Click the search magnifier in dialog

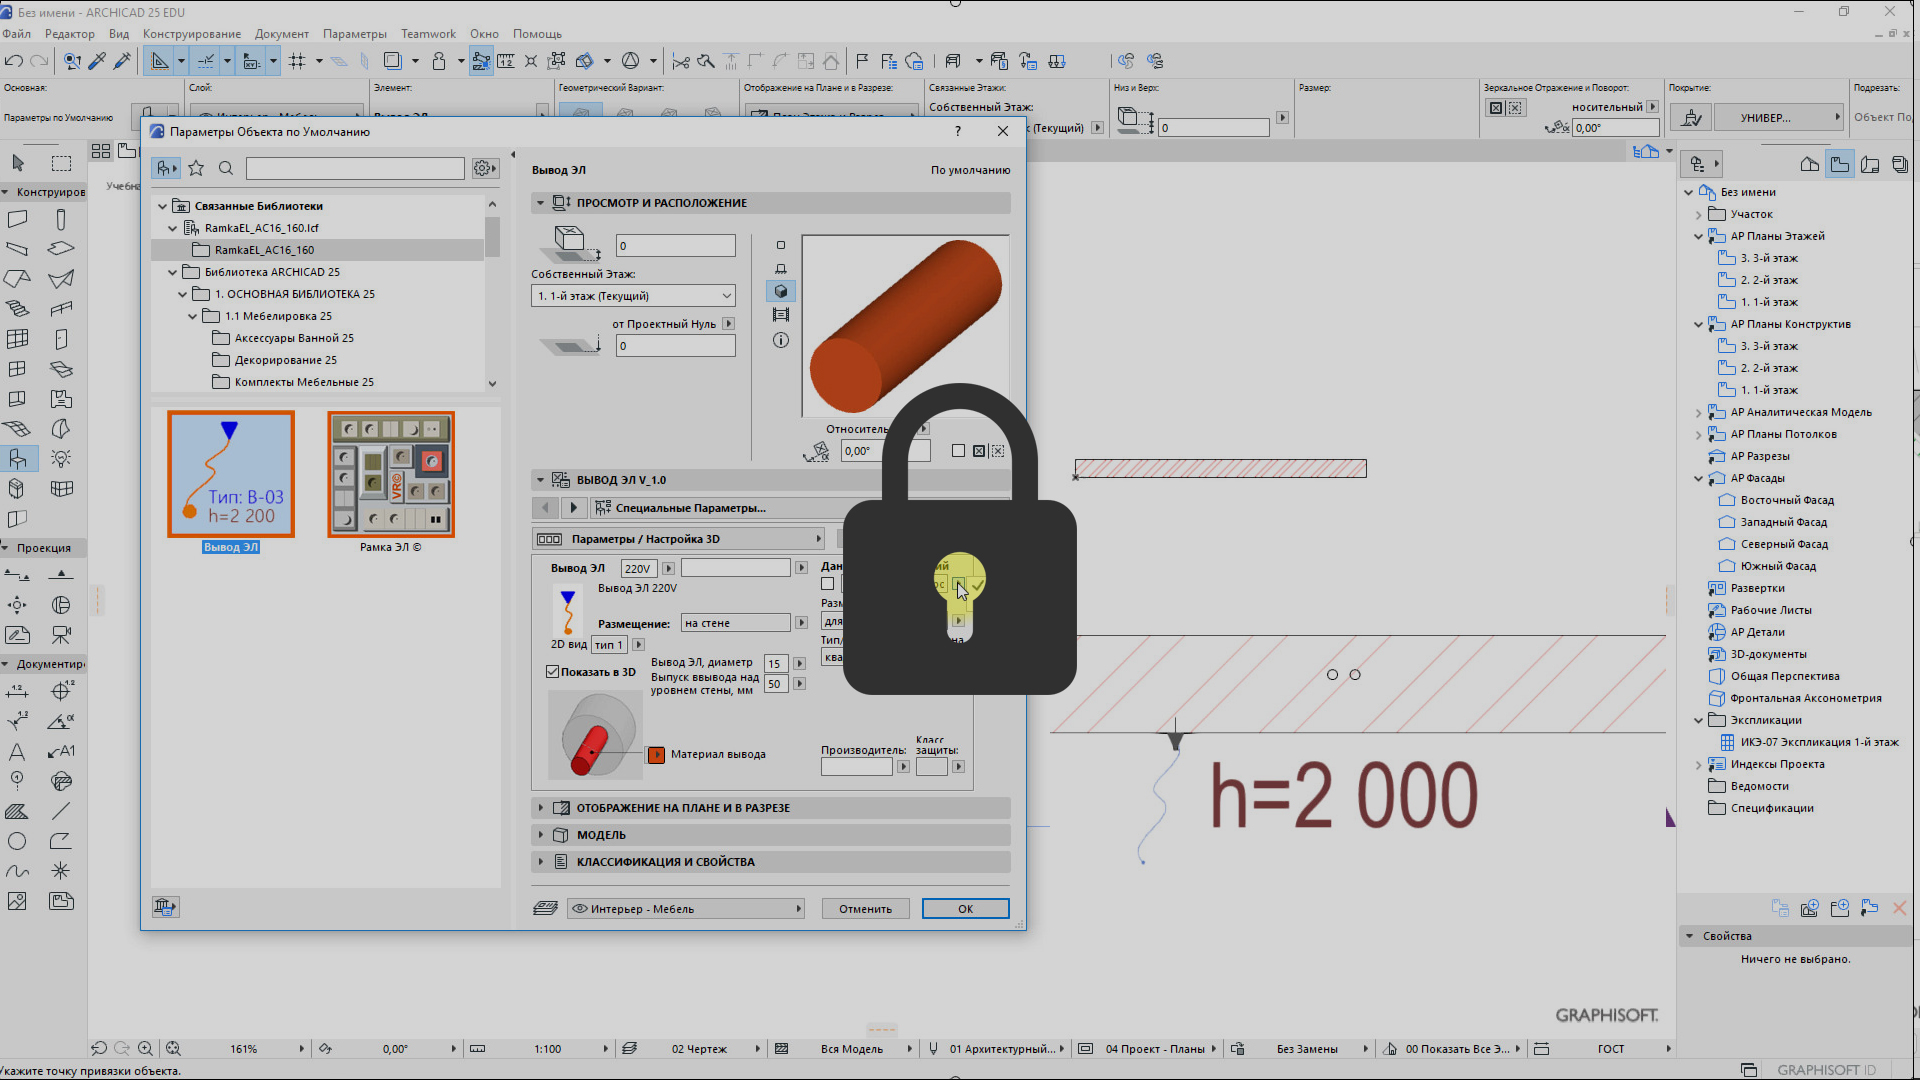(226, 168)
